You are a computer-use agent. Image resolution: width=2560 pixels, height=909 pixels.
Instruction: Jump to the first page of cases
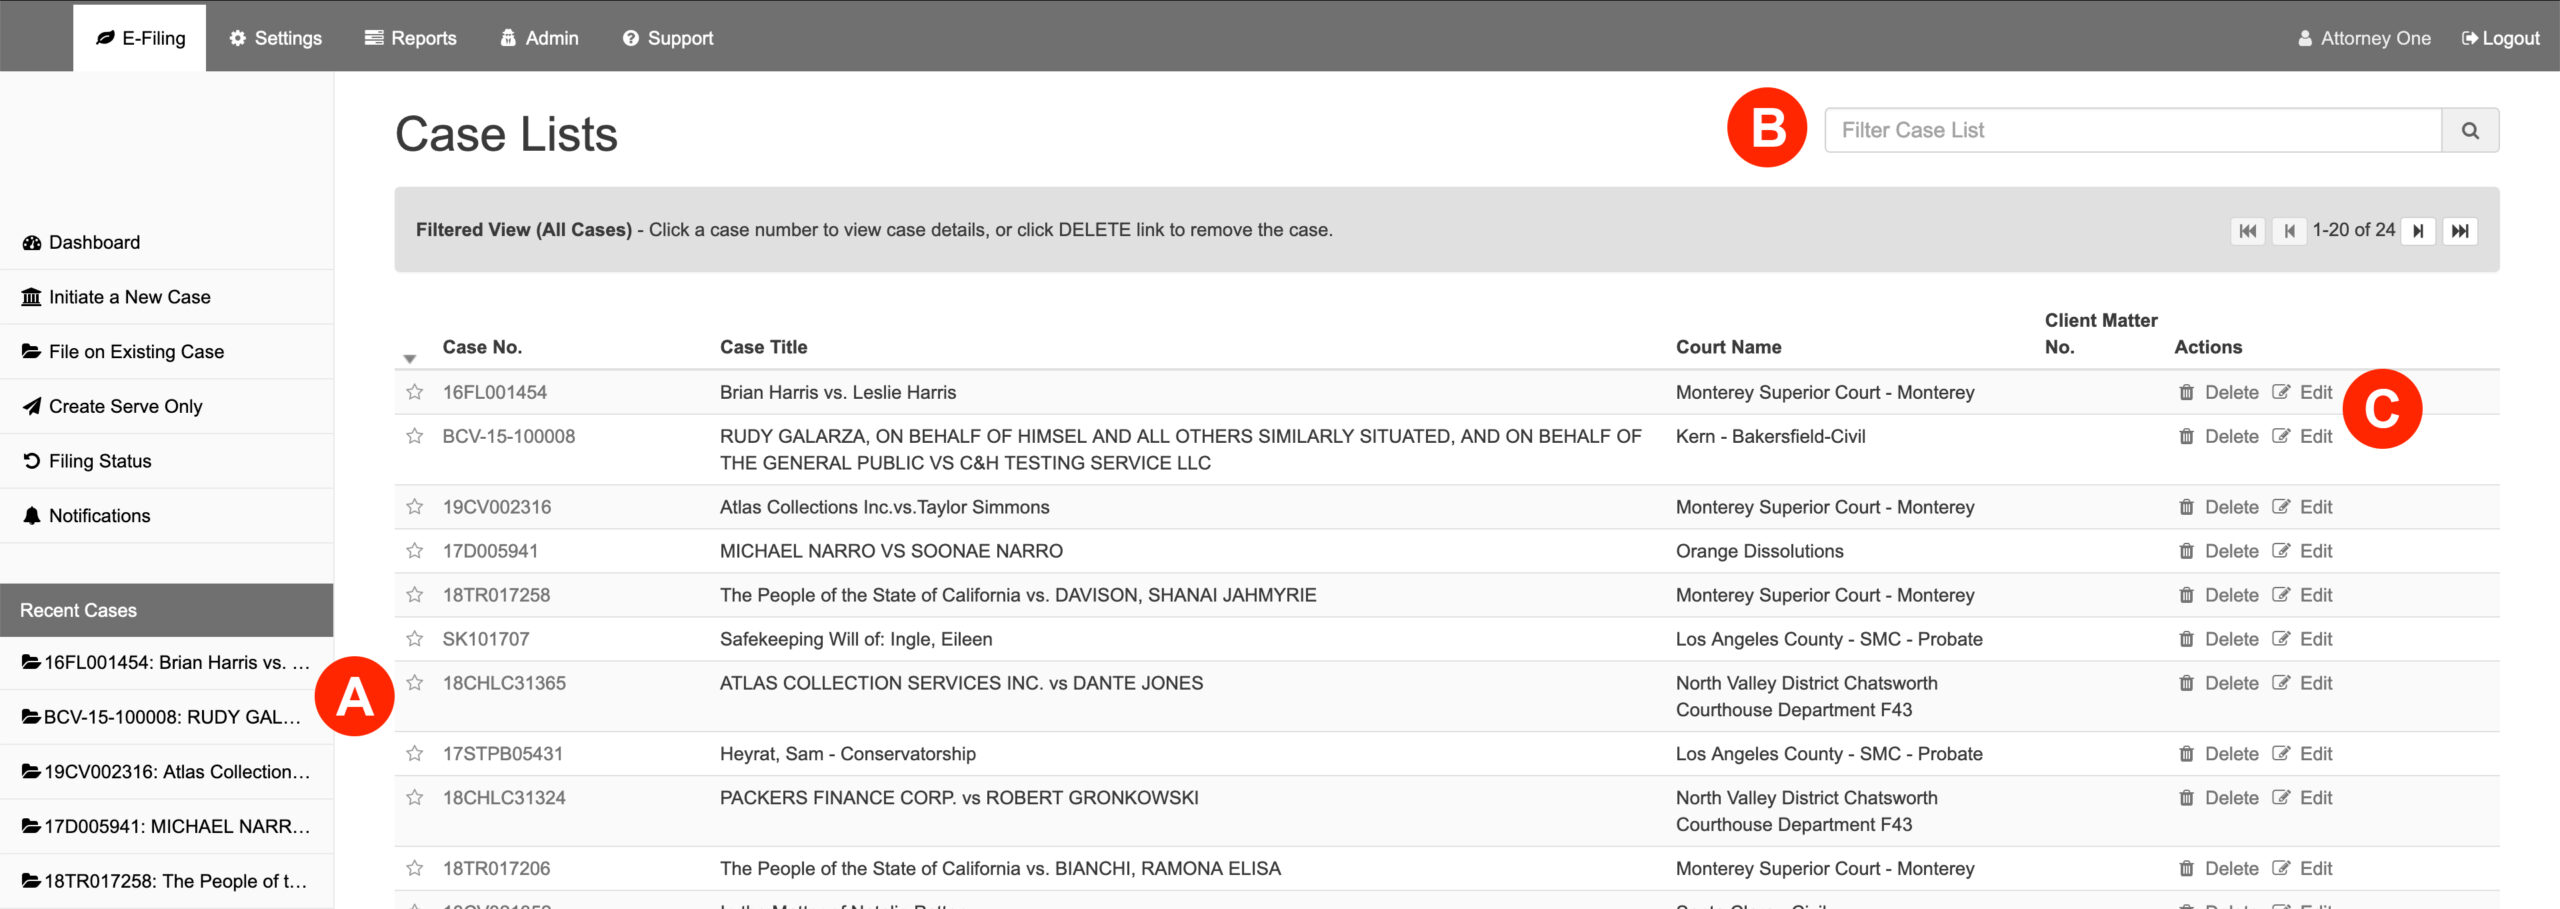[2247, 231]
